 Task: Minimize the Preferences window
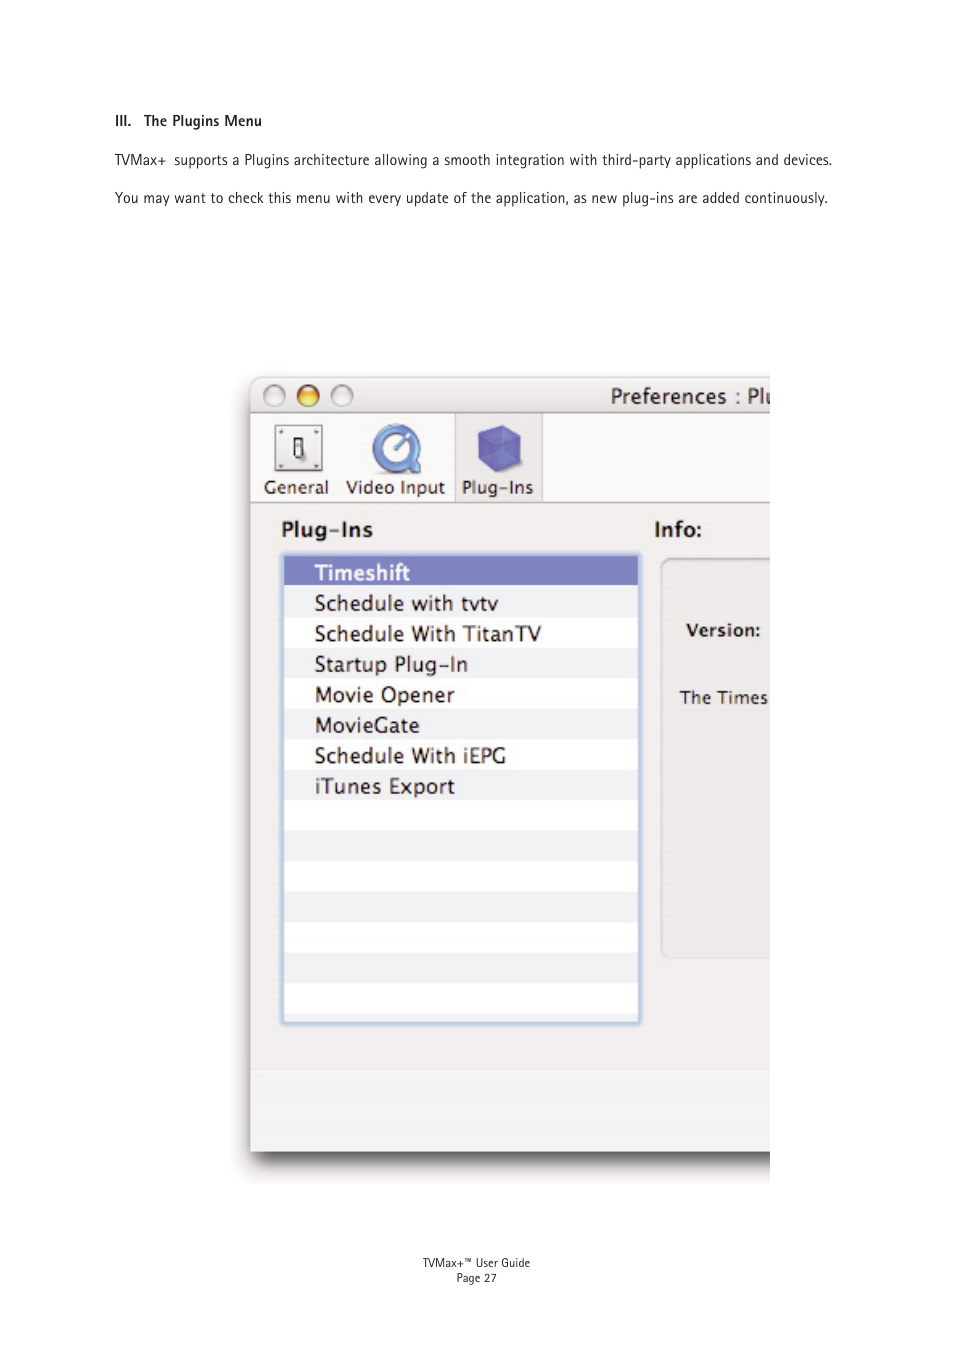click(x=308, y=396)
